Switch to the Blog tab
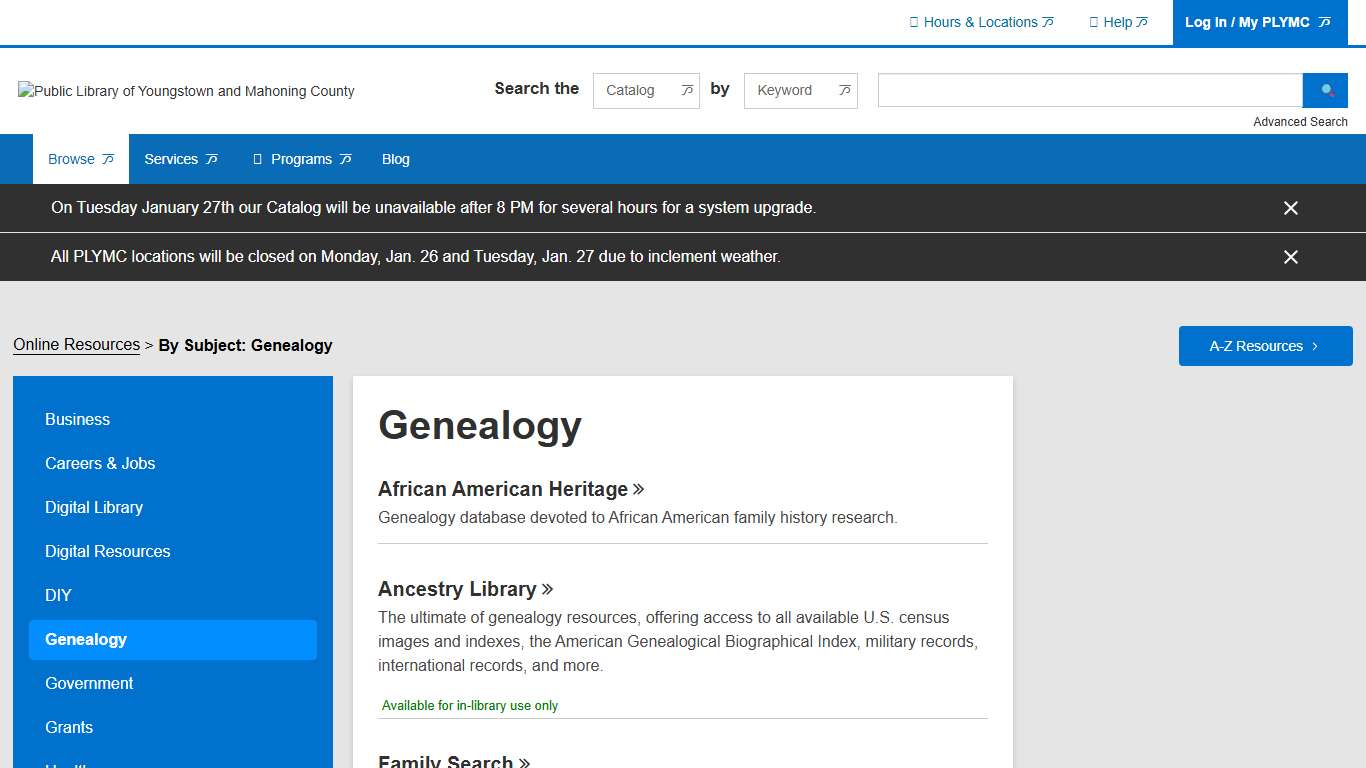The height and width of the screenshot is (768, 1366). coord(395,158)
